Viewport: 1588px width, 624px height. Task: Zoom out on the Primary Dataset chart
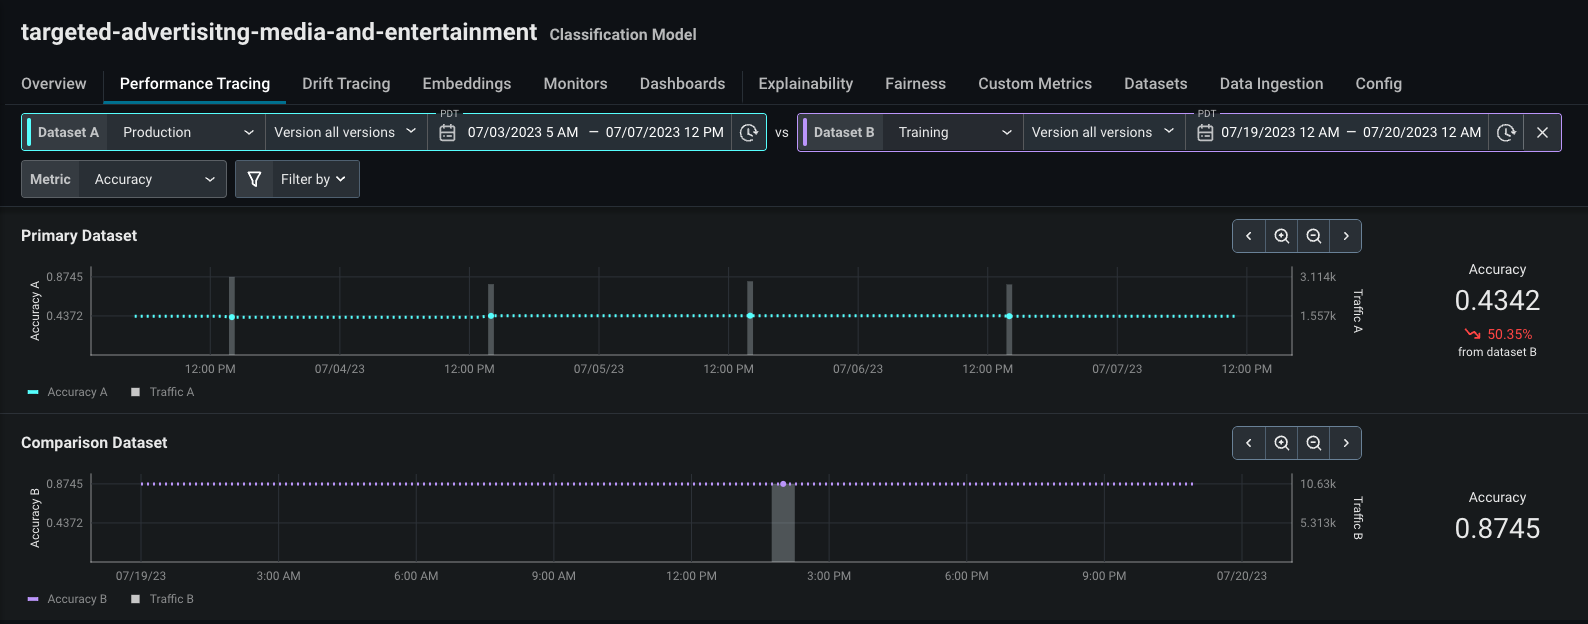[1314, 236]
